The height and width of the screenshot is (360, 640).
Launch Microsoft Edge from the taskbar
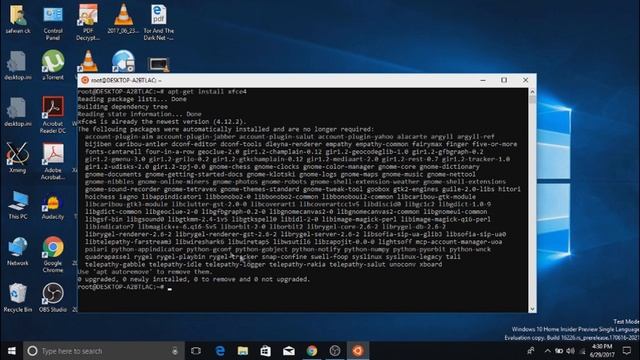click(x=220, y=351)
